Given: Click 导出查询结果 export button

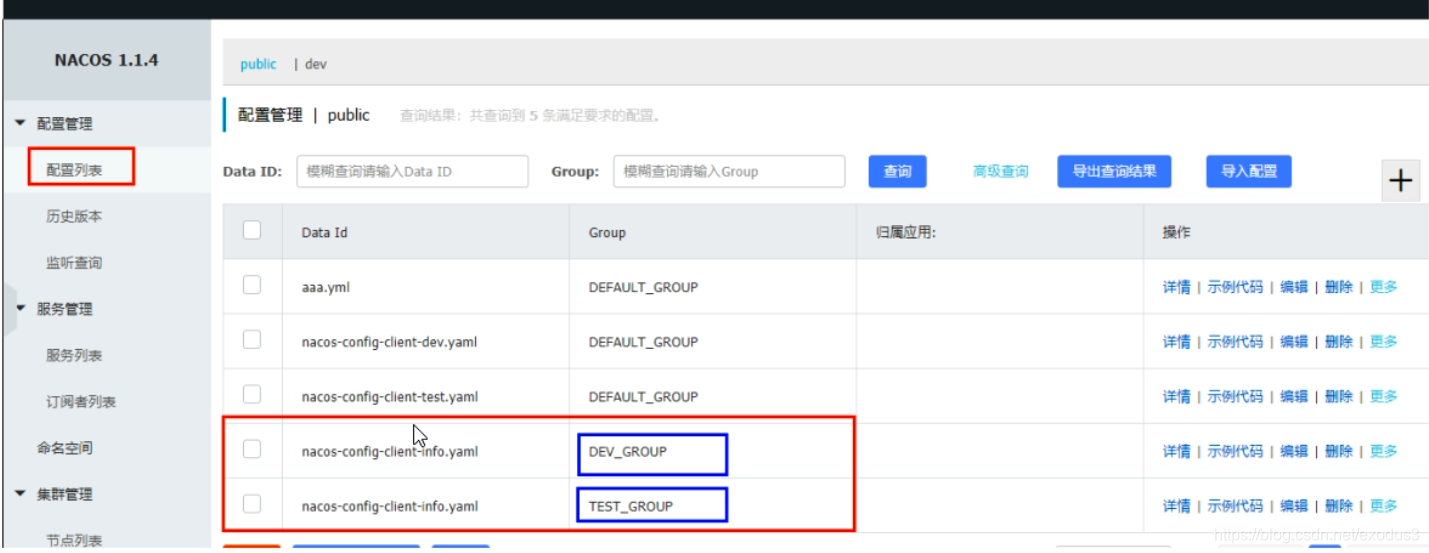Looking at the screenshot, I should tap(1114, 171).
